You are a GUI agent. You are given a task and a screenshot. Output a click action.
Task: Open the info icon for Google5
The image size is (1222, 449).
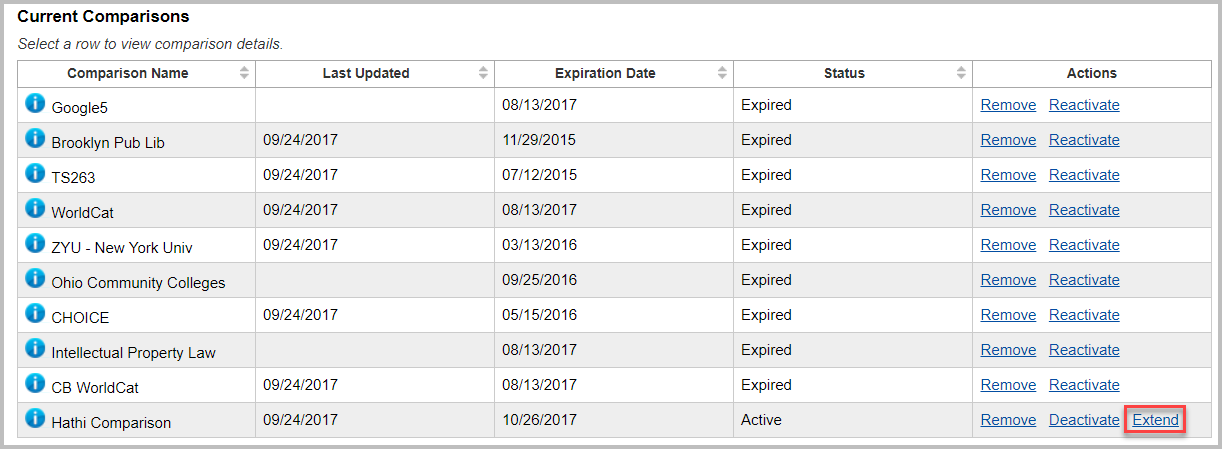(36, 103)
